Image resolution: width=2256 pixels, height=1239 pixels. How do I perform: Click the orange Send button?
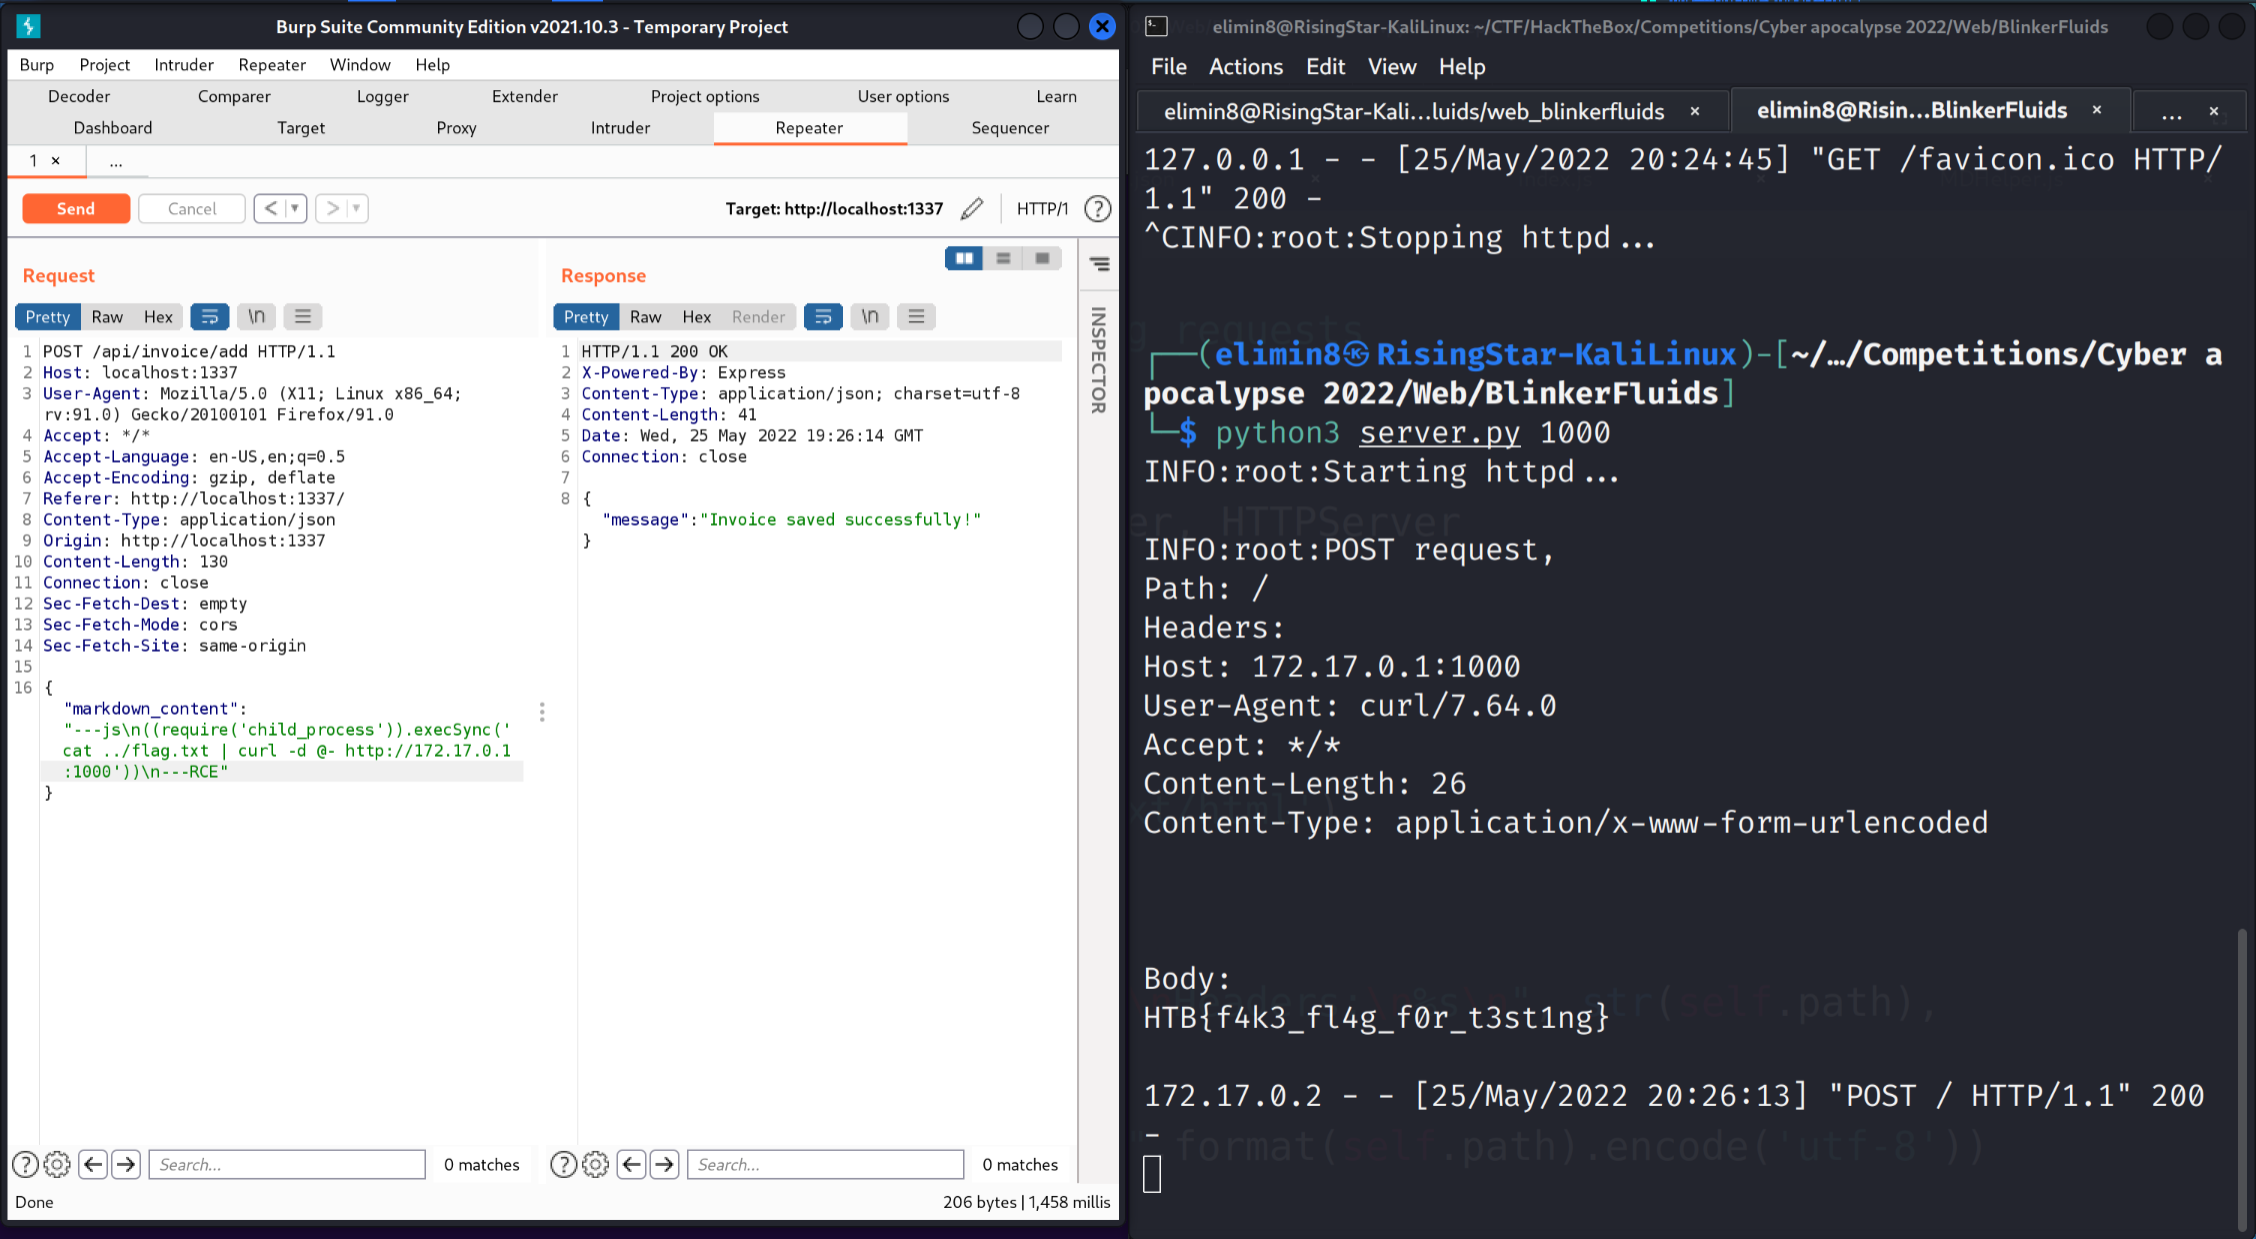point(76,208)
